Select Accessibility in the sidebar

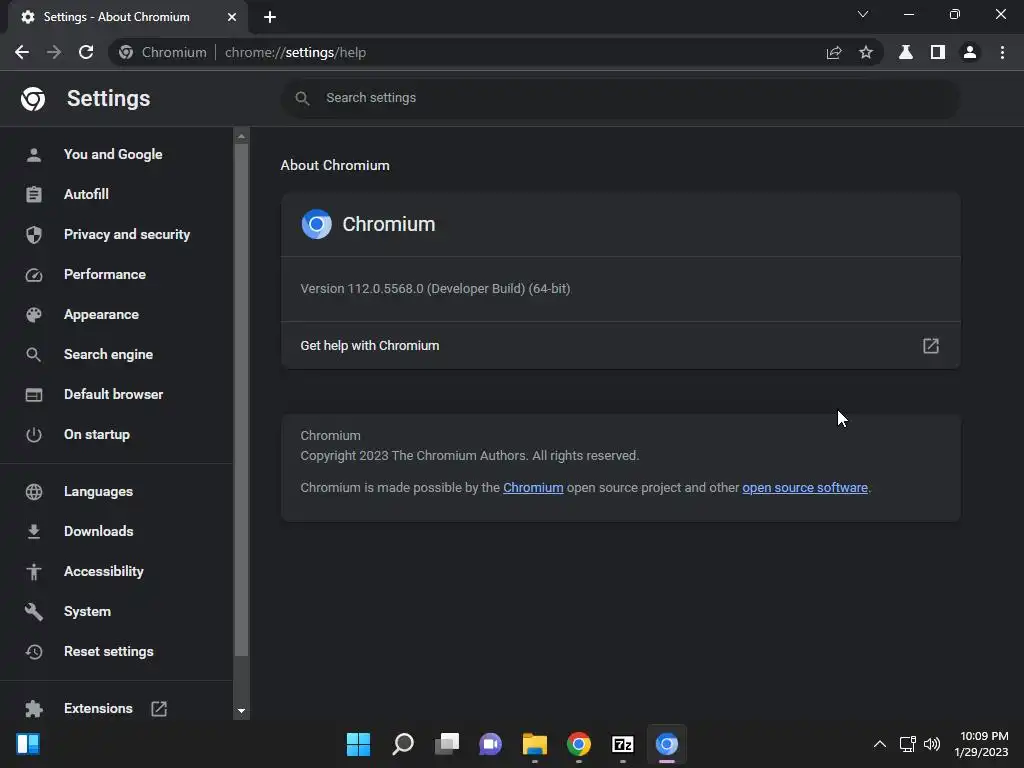point(116,571)
